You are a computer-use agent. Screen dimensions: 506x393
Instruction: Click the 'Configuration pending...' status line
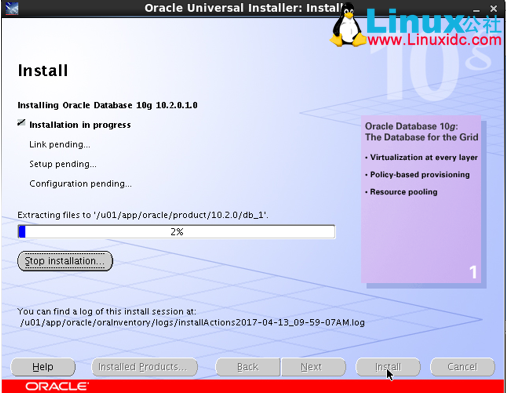81,184
